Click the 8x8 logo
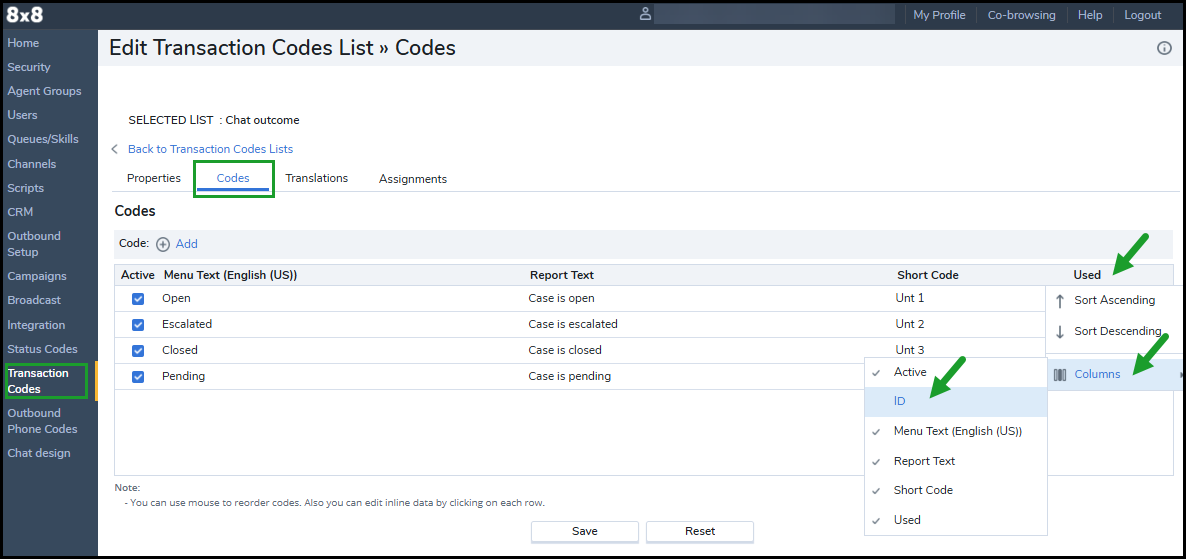 click(x=24, y=15)
